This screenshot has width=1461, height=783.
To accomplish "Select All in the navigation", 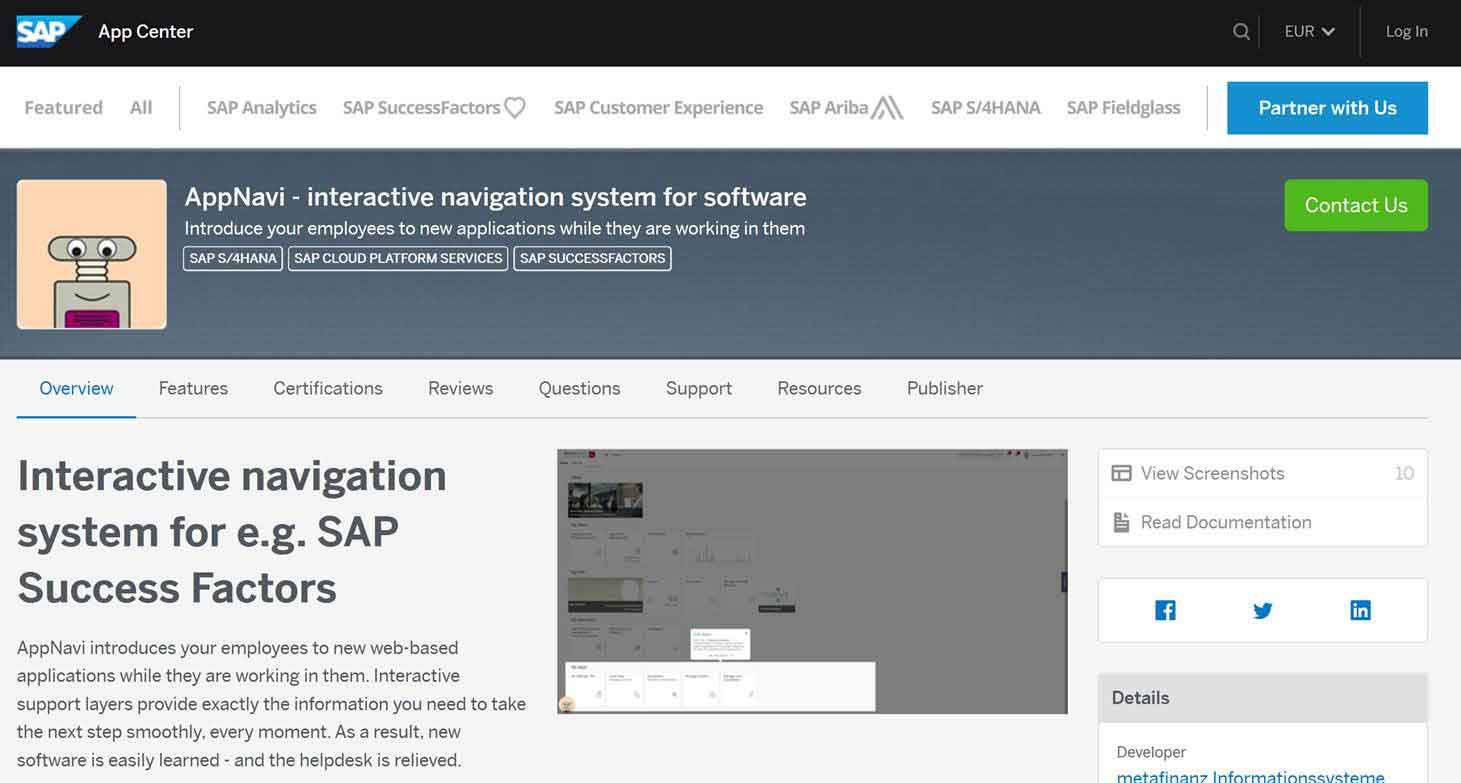I will tap(141, 108).
